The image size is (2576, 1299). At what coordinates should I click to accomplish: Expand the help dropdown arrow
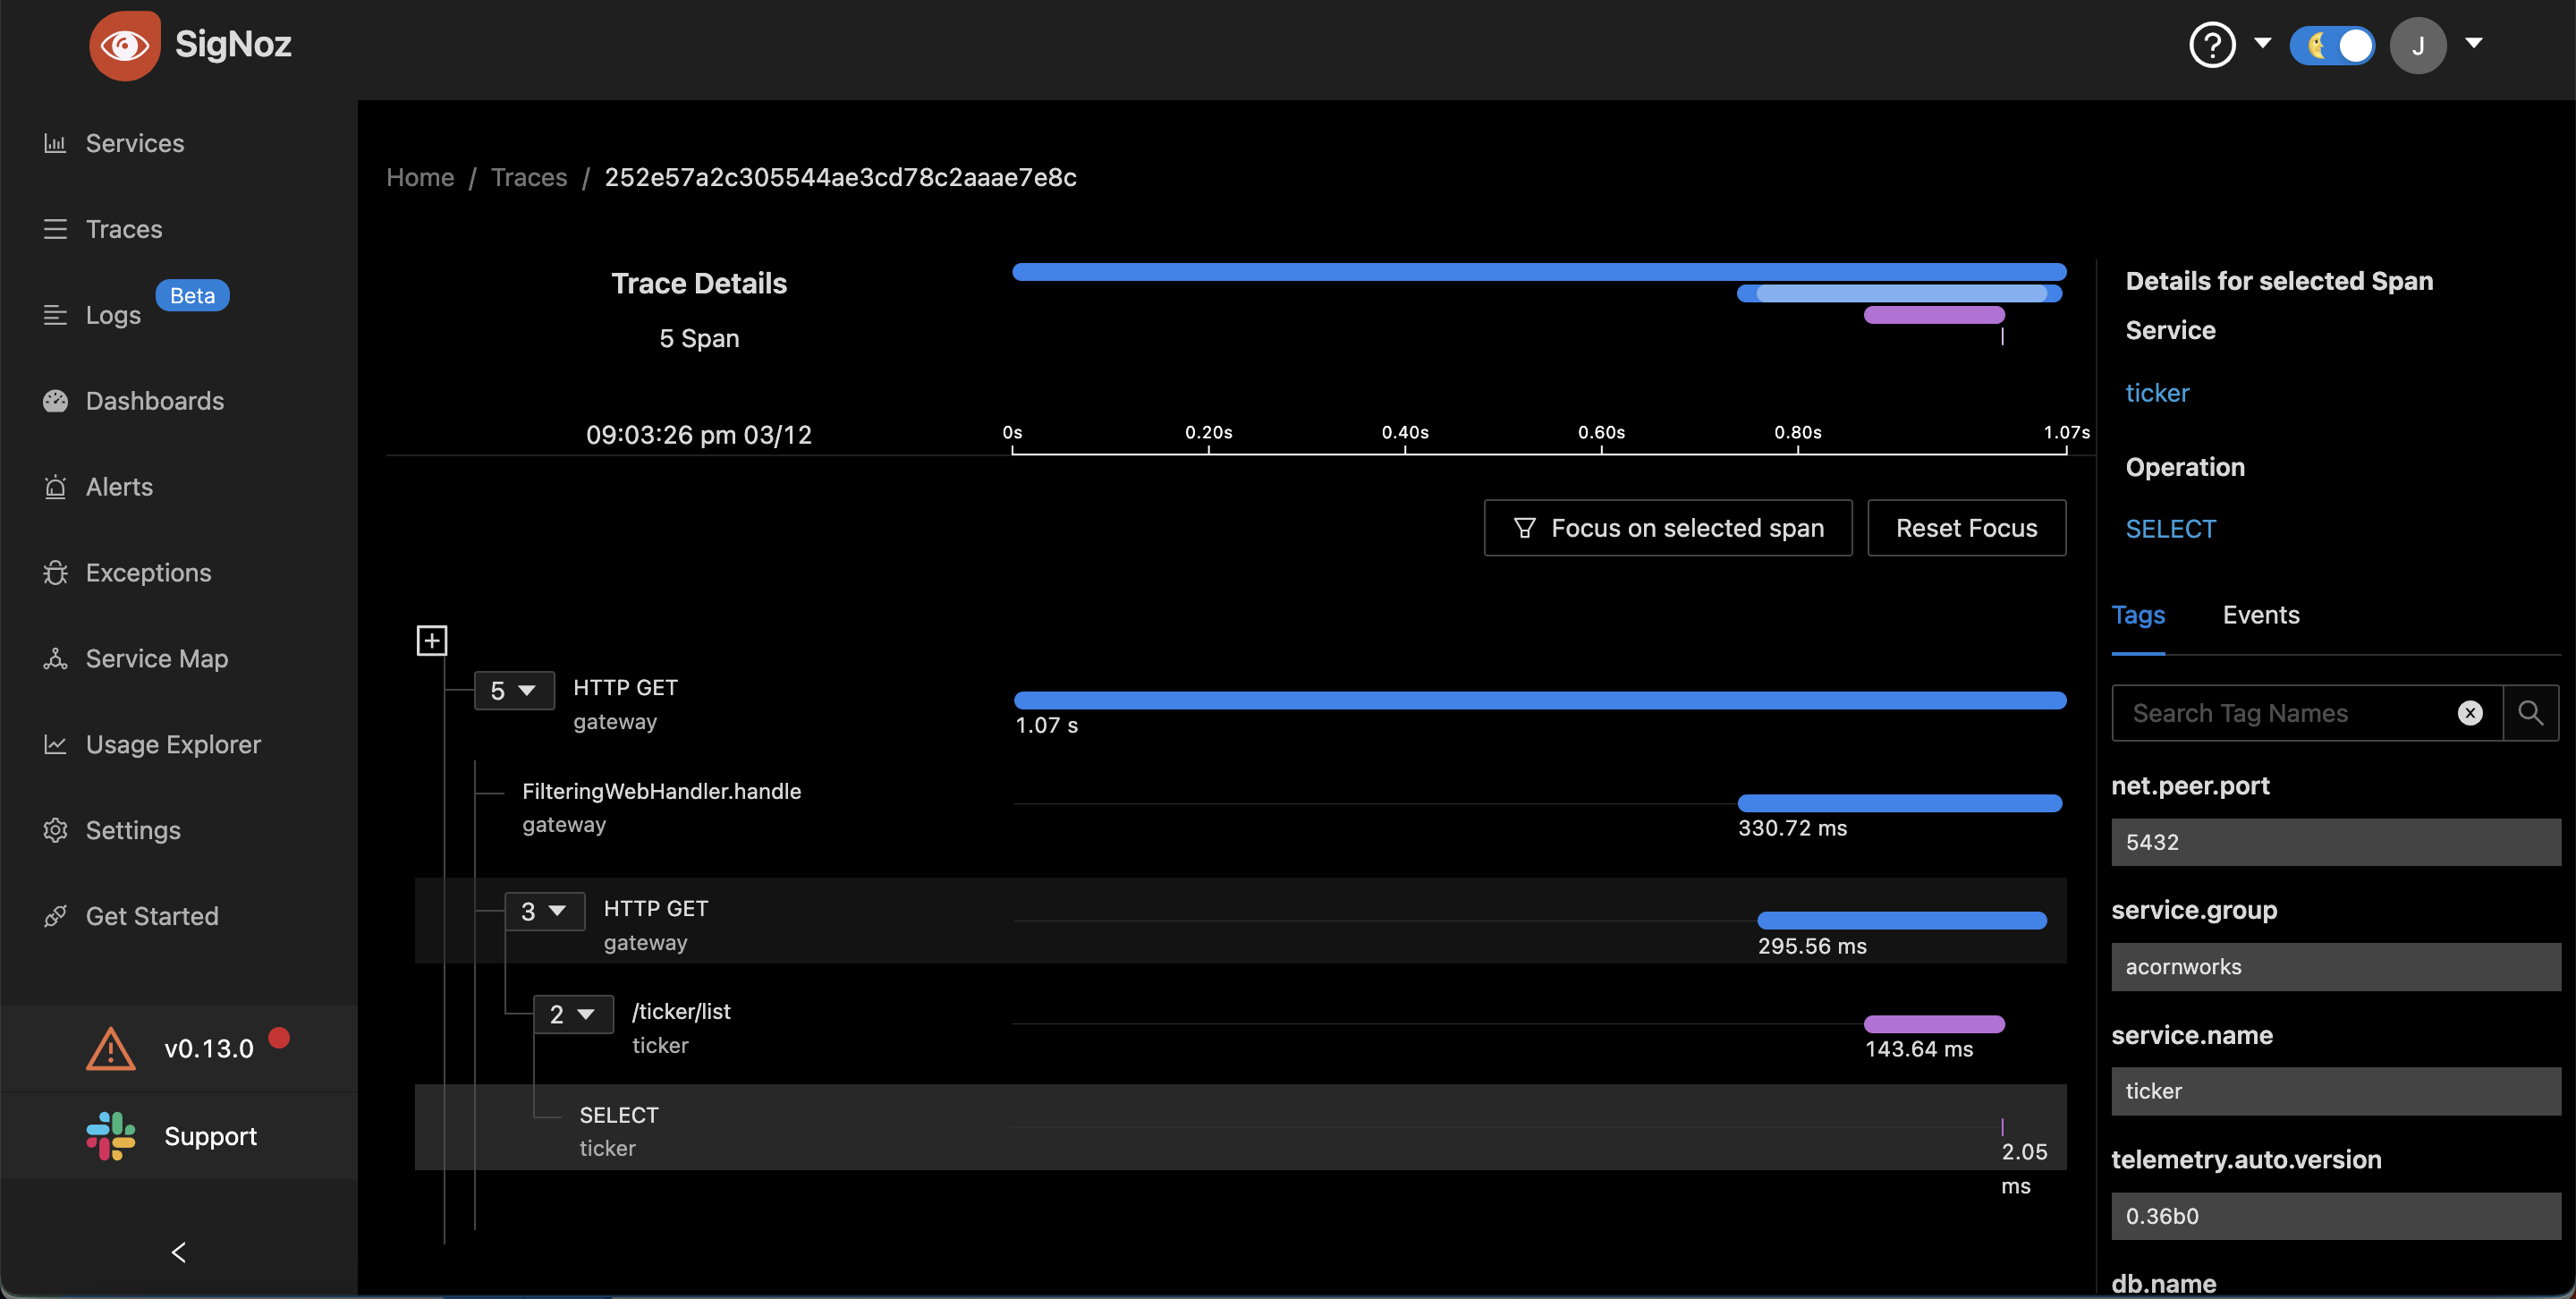pos(2262,43)
